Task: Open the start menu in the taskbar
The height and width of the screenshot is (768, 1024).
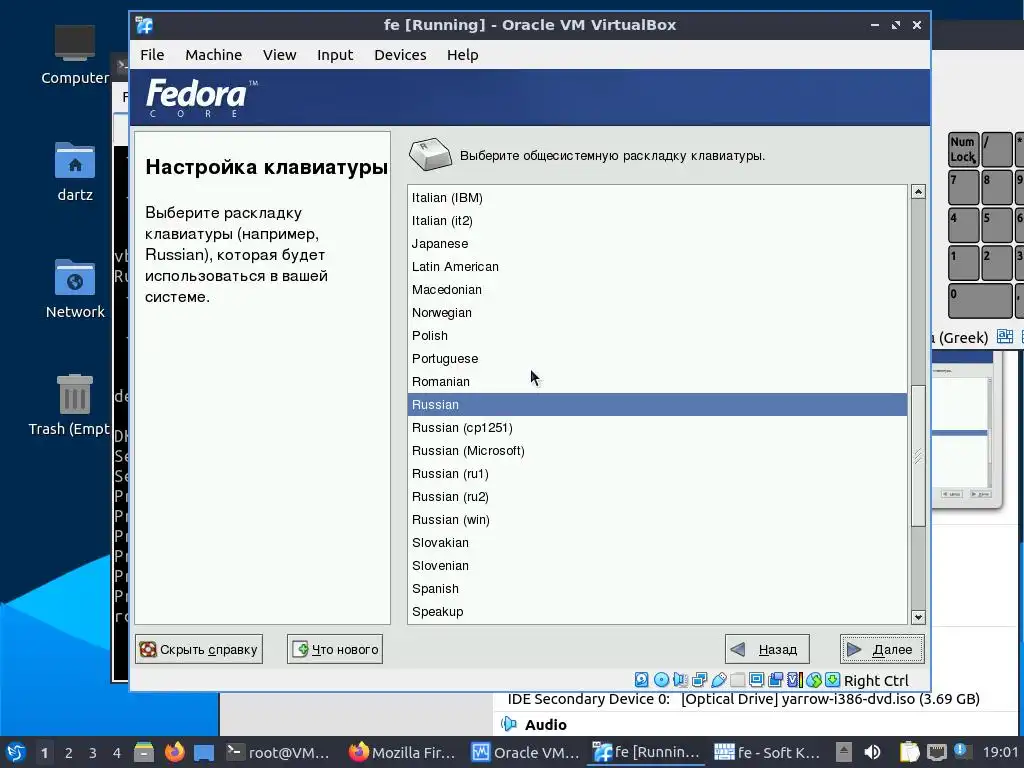Action: 16,752
